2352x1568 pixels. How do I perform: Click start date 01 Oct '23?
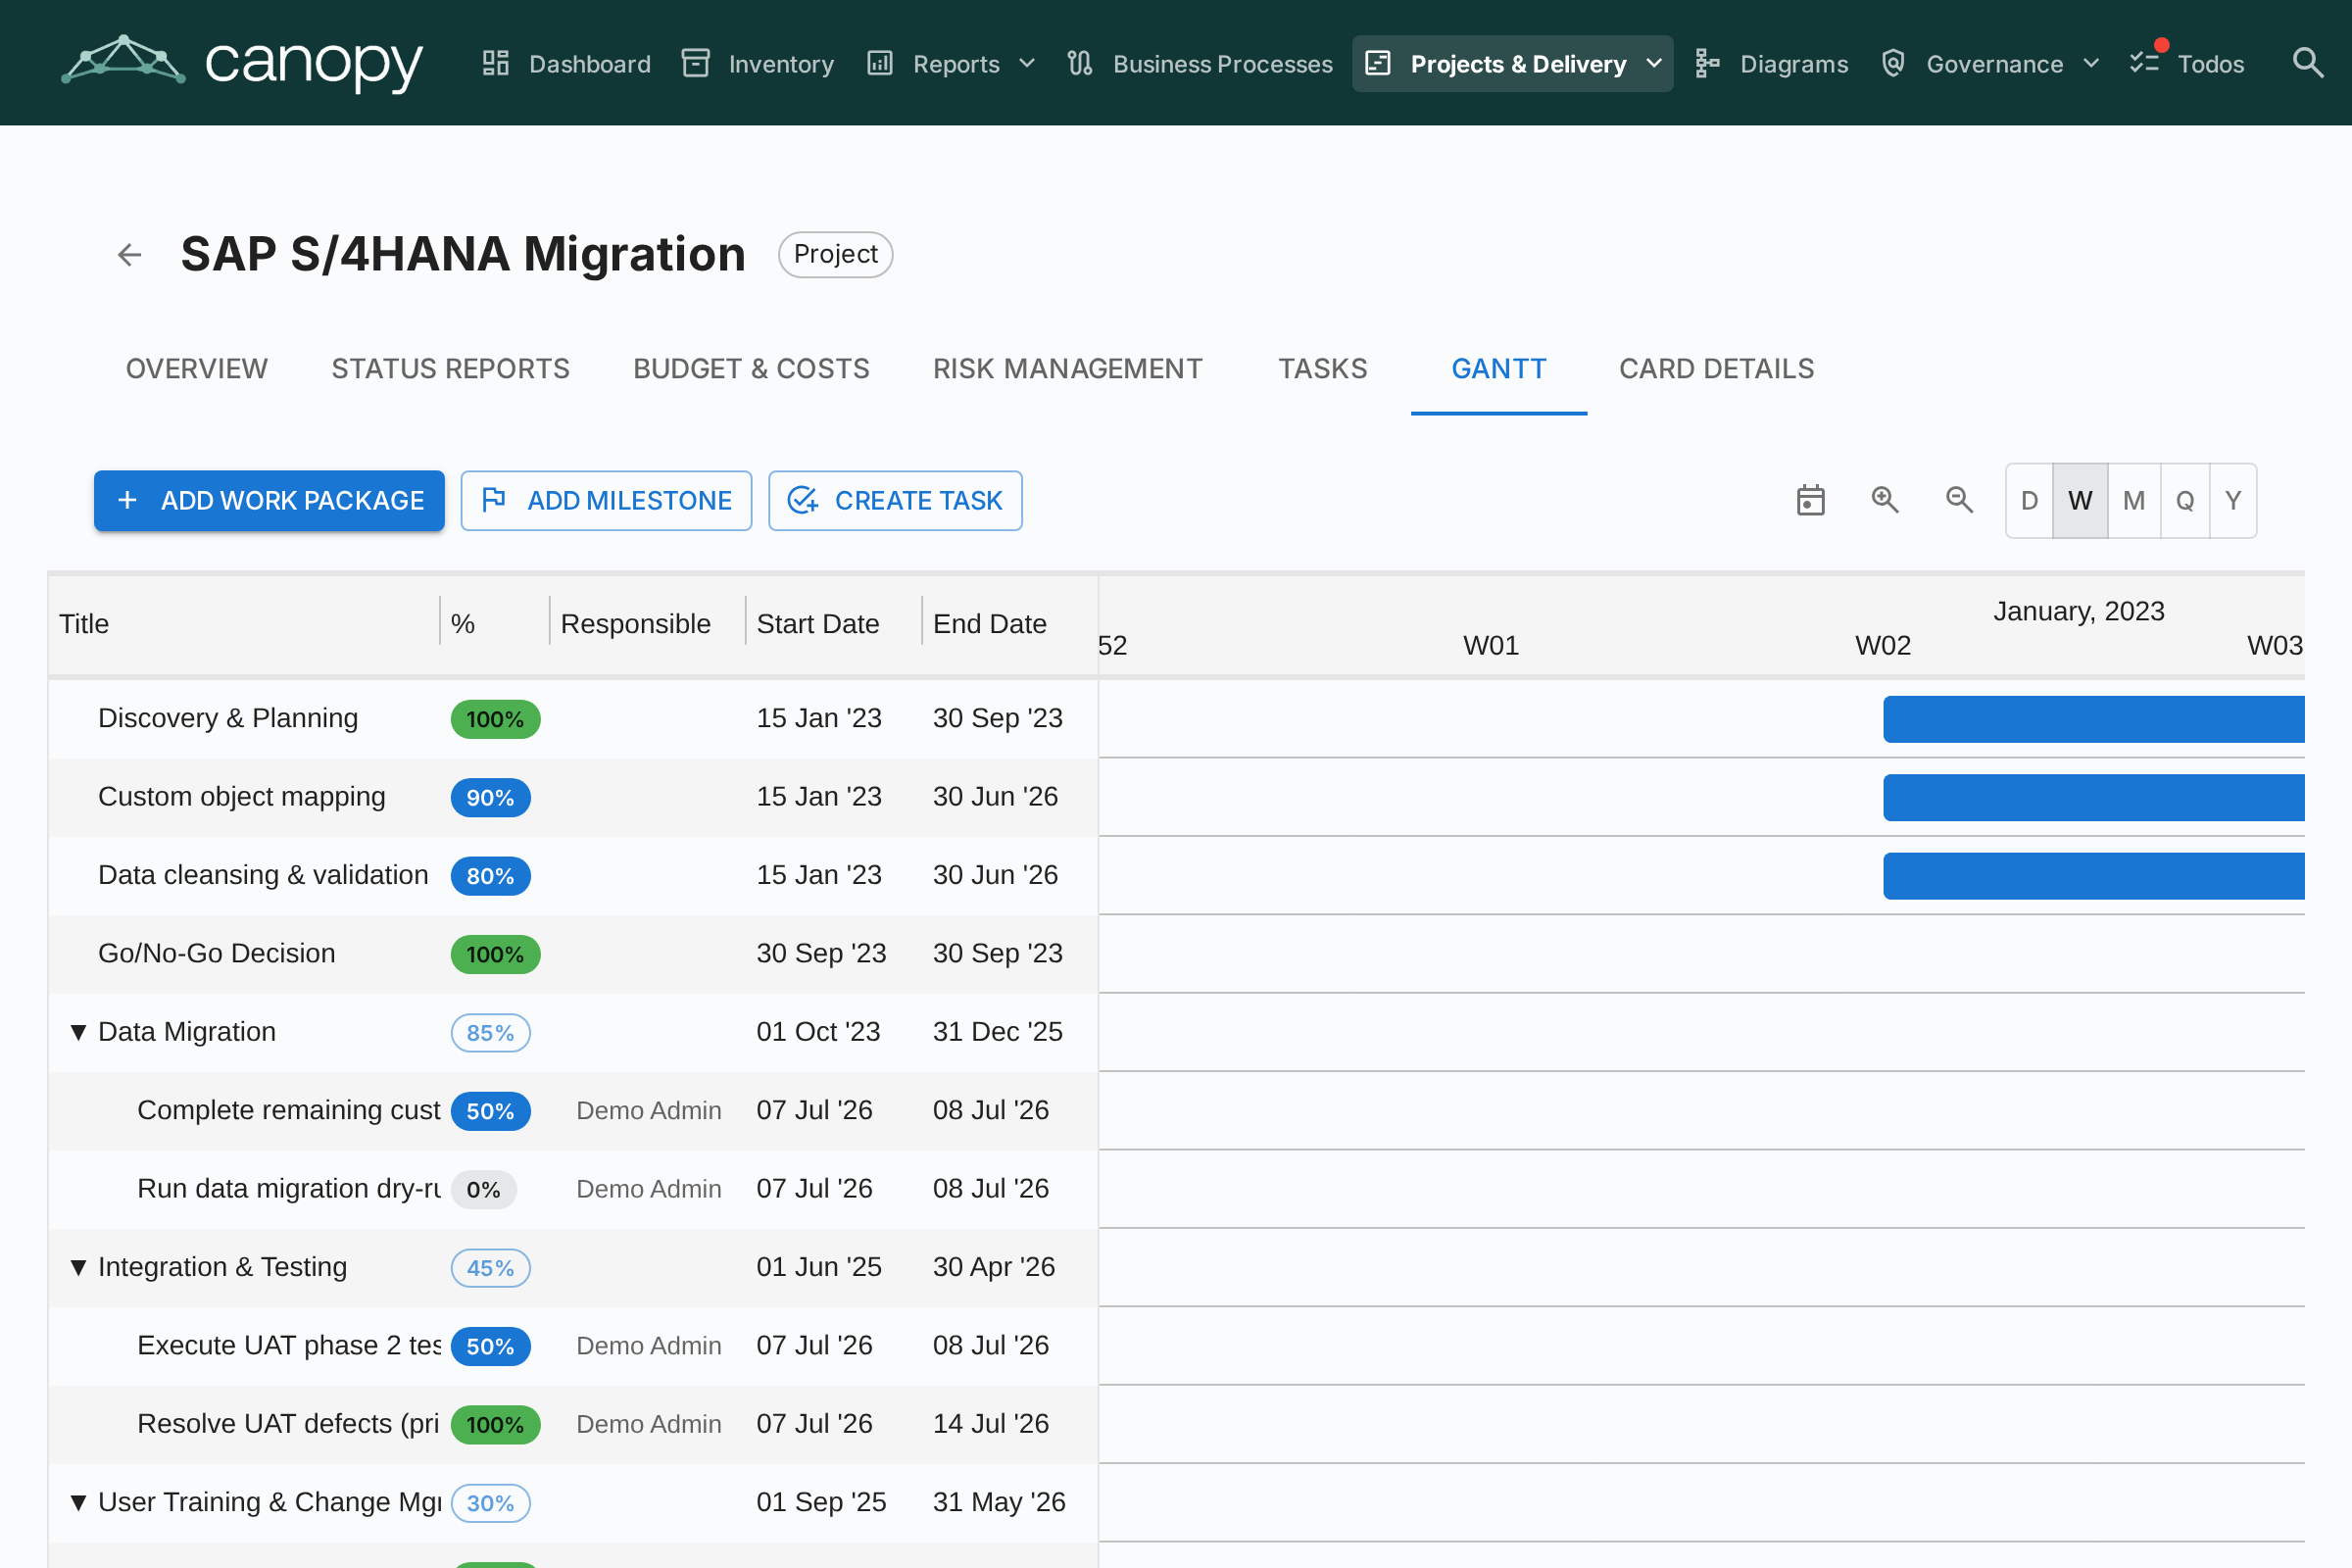pos(818,1032)
